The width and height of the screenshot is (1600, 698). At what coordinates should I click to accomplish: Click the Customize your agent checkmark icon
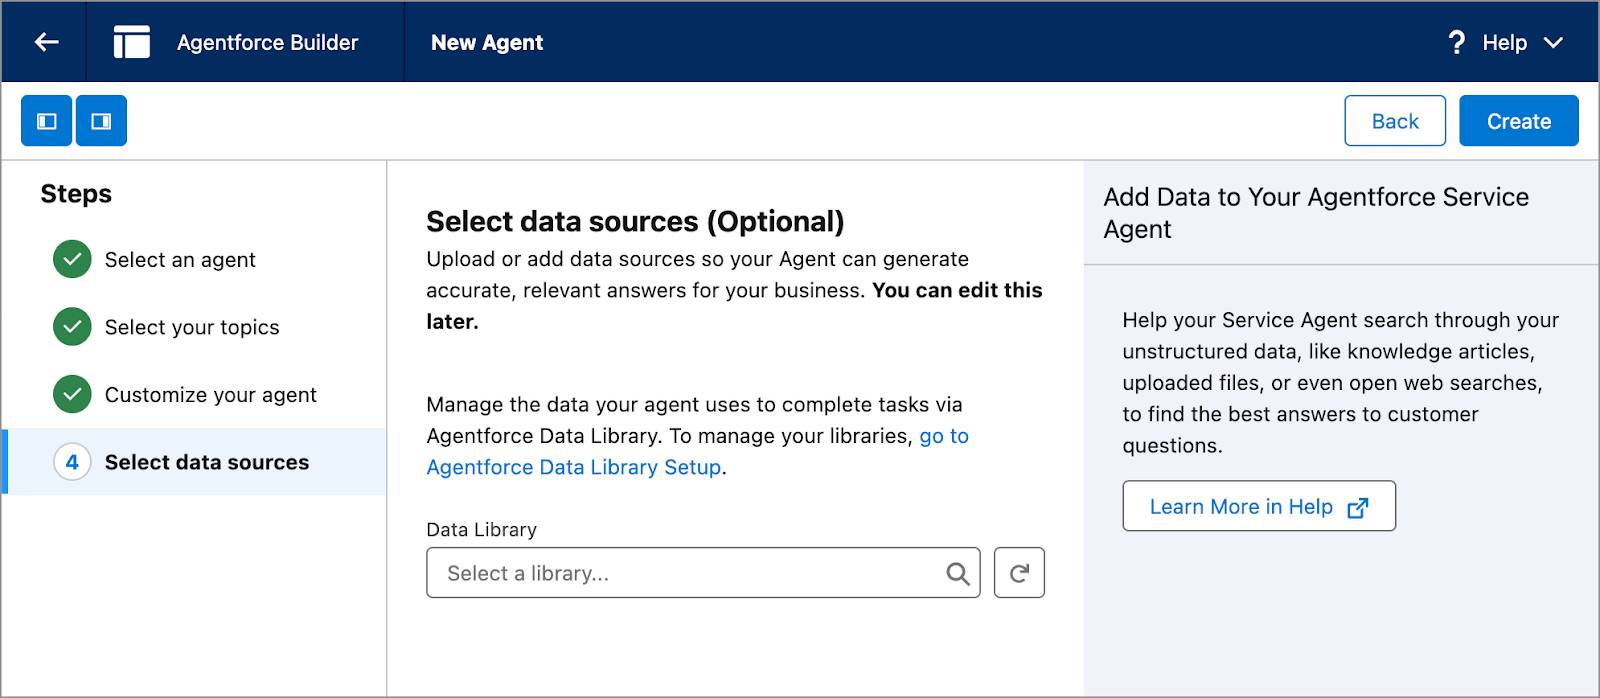[x=72, y=394]
